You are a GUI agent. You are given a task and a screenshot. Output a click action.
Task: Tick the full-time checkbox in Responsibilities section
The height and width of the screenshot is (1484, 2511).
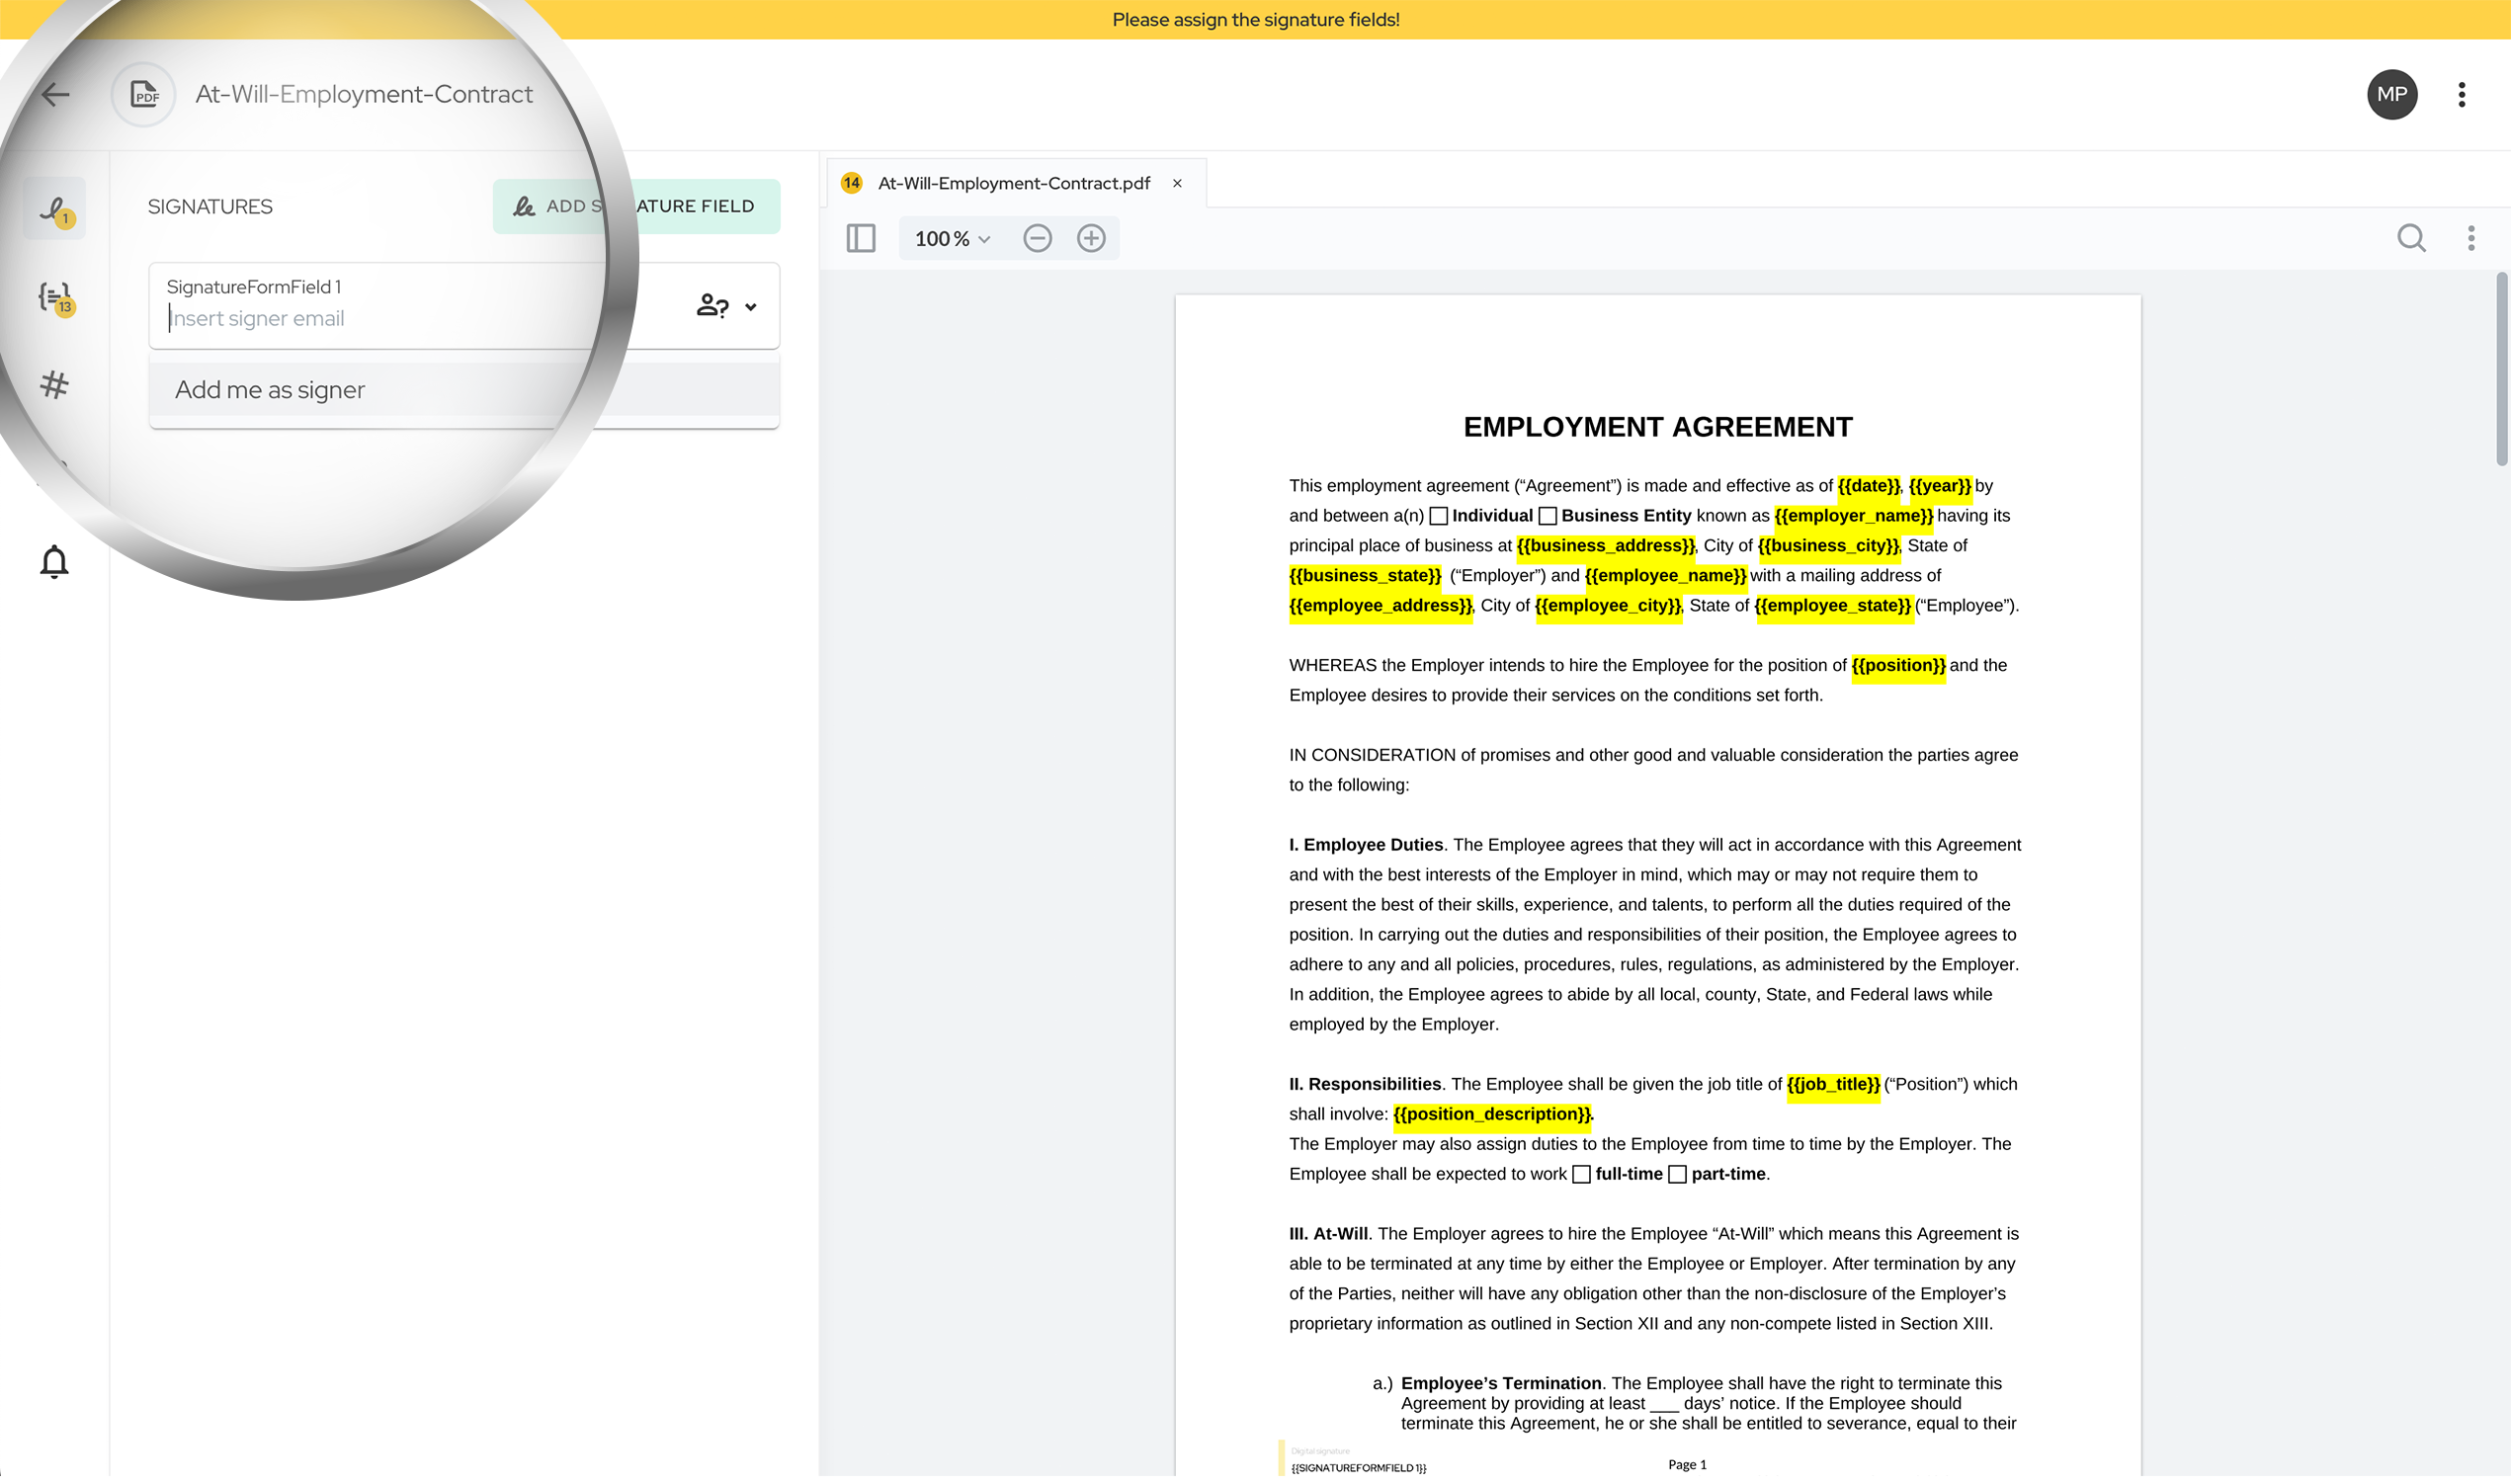(x=1582, y=1173)
